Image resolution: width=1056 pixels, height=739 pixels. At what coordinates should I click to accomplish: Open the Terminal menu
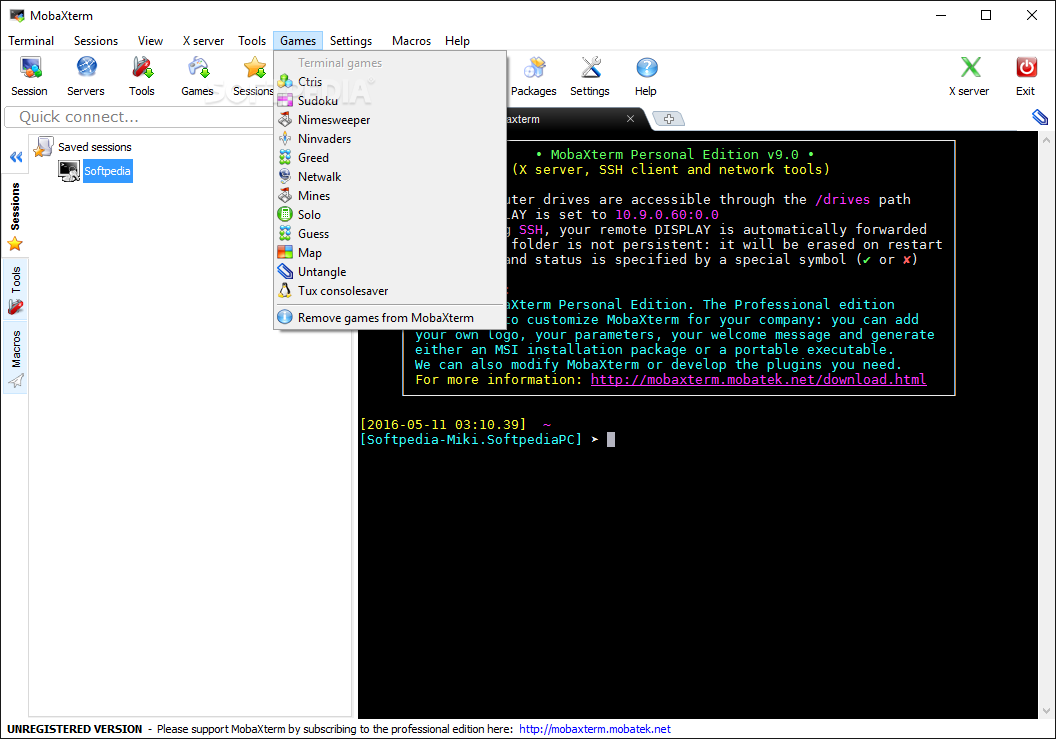coord(31,41)
